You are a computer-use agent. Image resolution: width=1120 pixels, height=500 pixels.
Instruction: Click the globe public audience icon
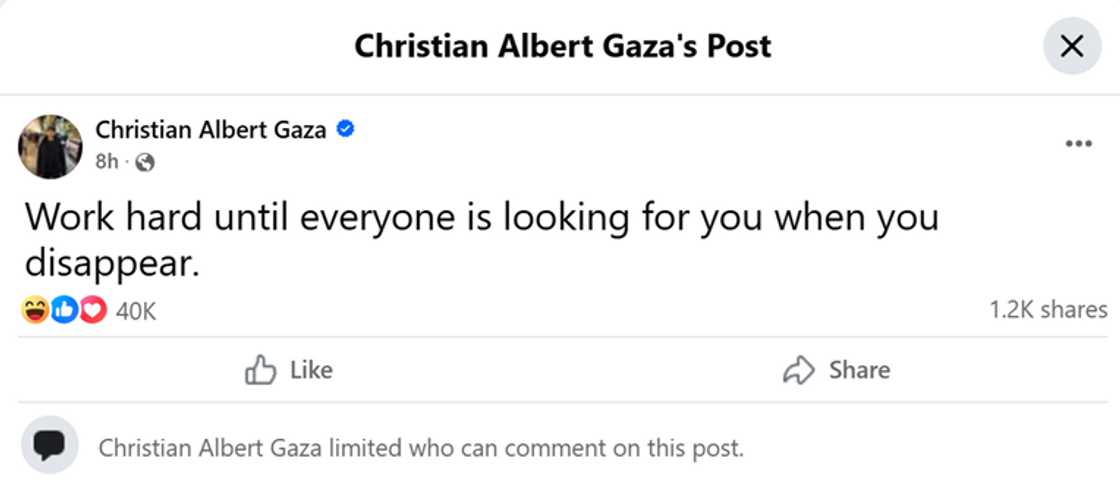point(145,162)
